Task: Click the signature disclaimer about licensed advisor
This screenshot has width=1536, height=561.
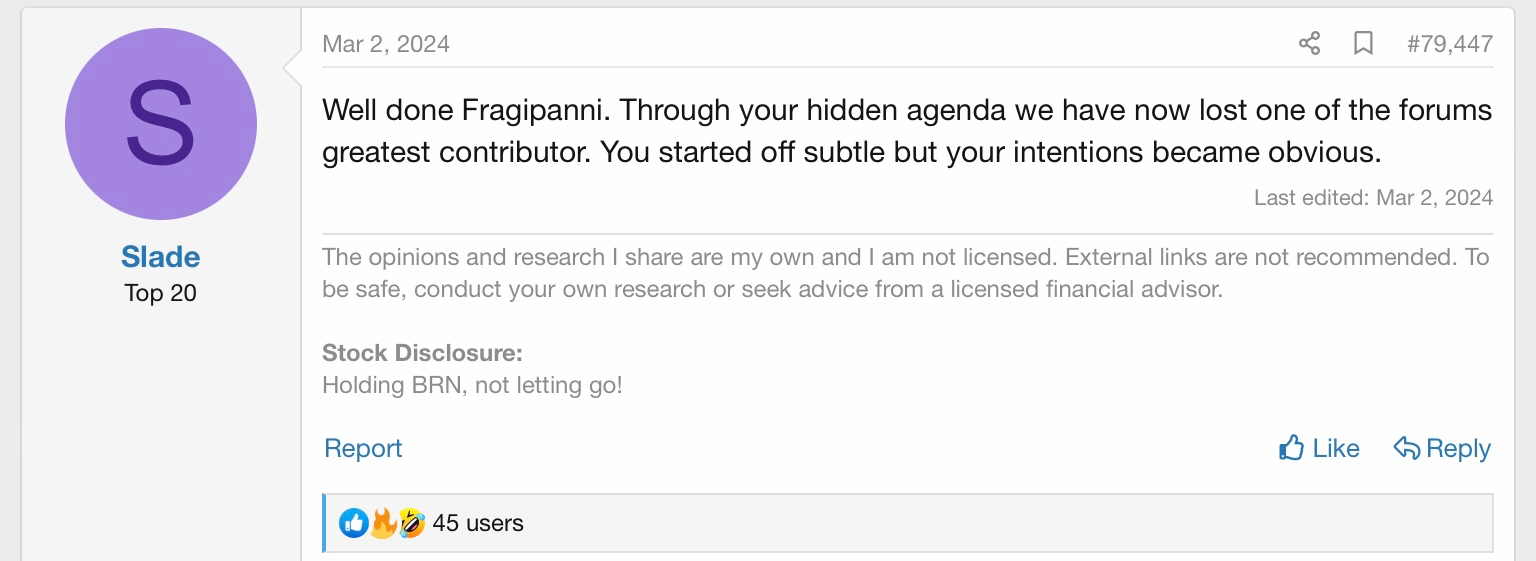Action: coord(906,274)
